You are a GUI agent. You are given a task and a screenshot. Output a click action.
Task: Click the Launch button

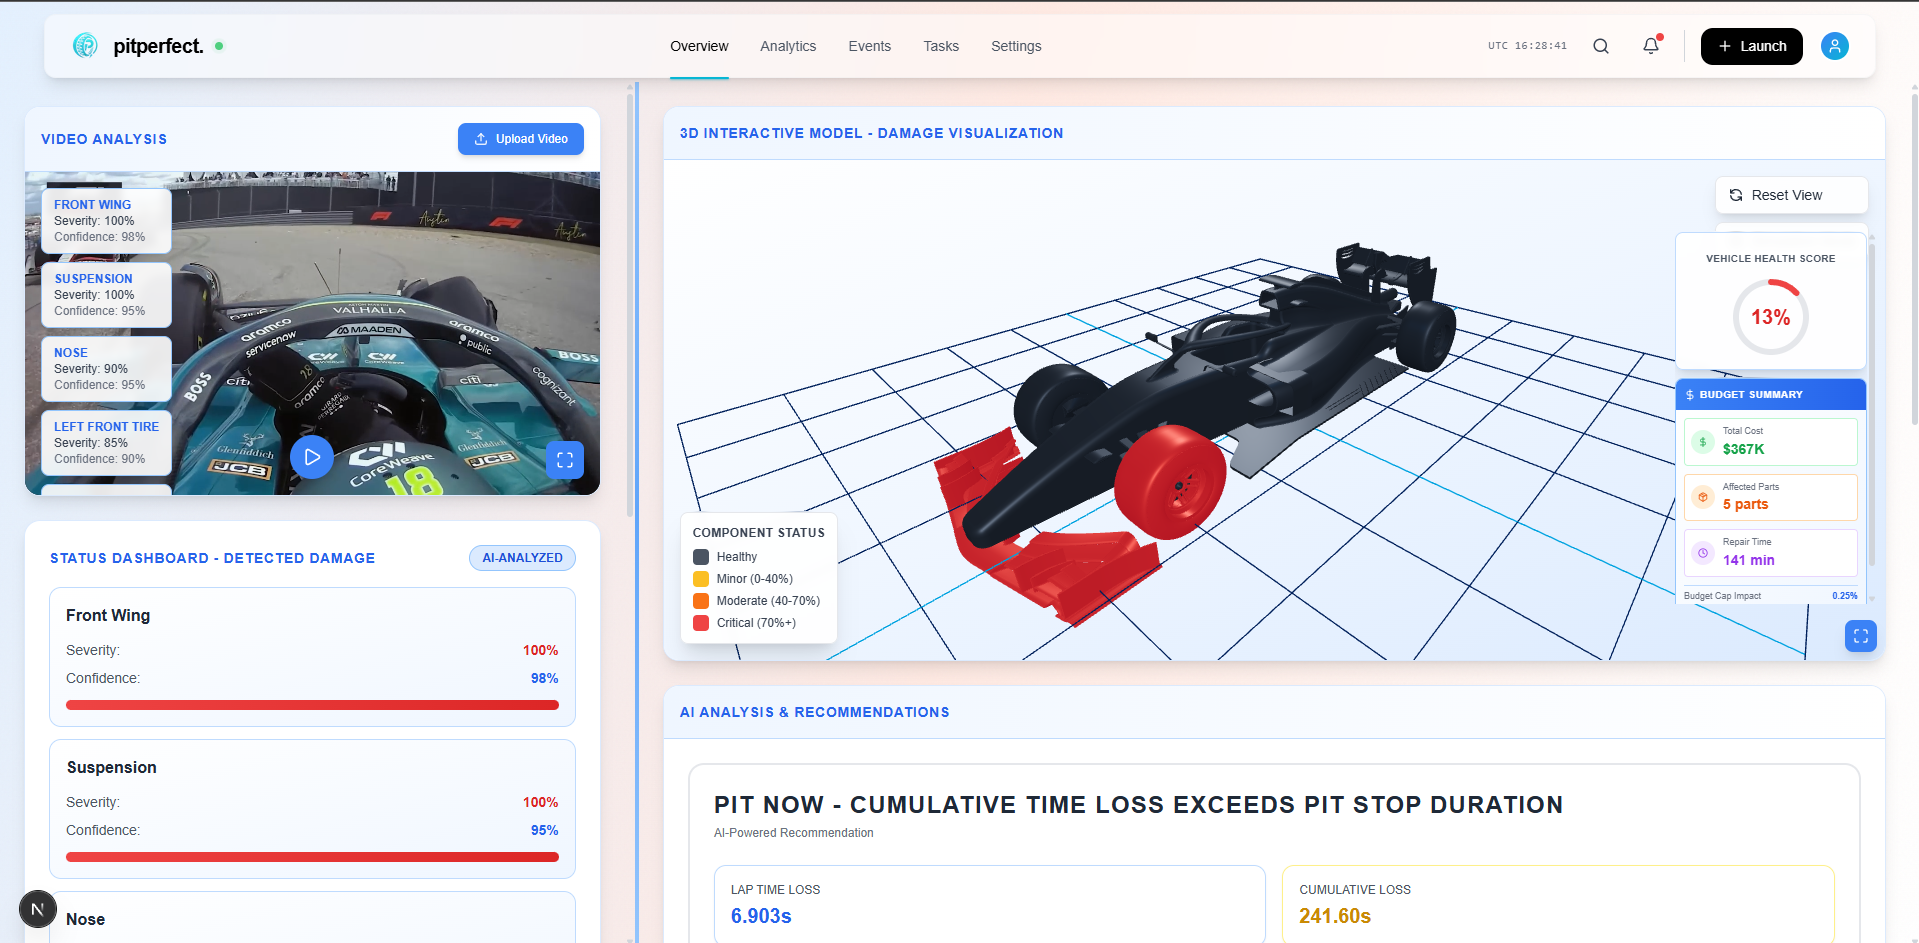click(x=1752, y=46)
